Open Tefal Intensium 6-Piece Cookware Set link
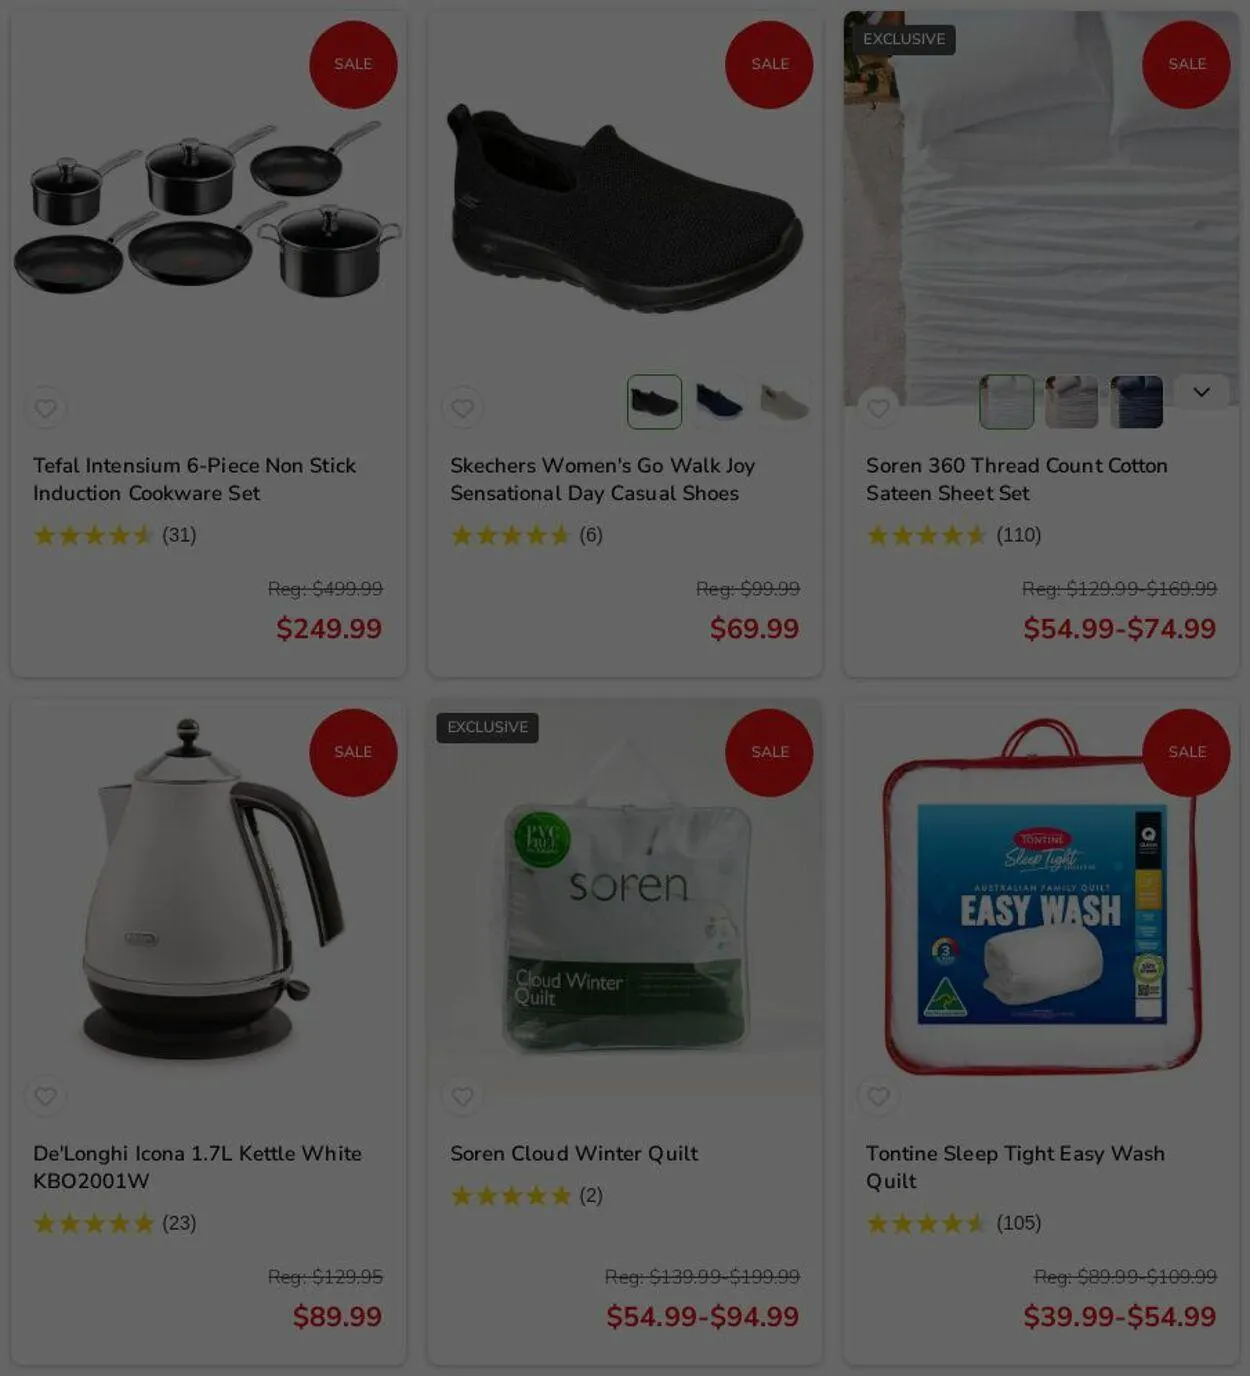The width and height of the screenshot is (1250, 1376). [194, 479]
